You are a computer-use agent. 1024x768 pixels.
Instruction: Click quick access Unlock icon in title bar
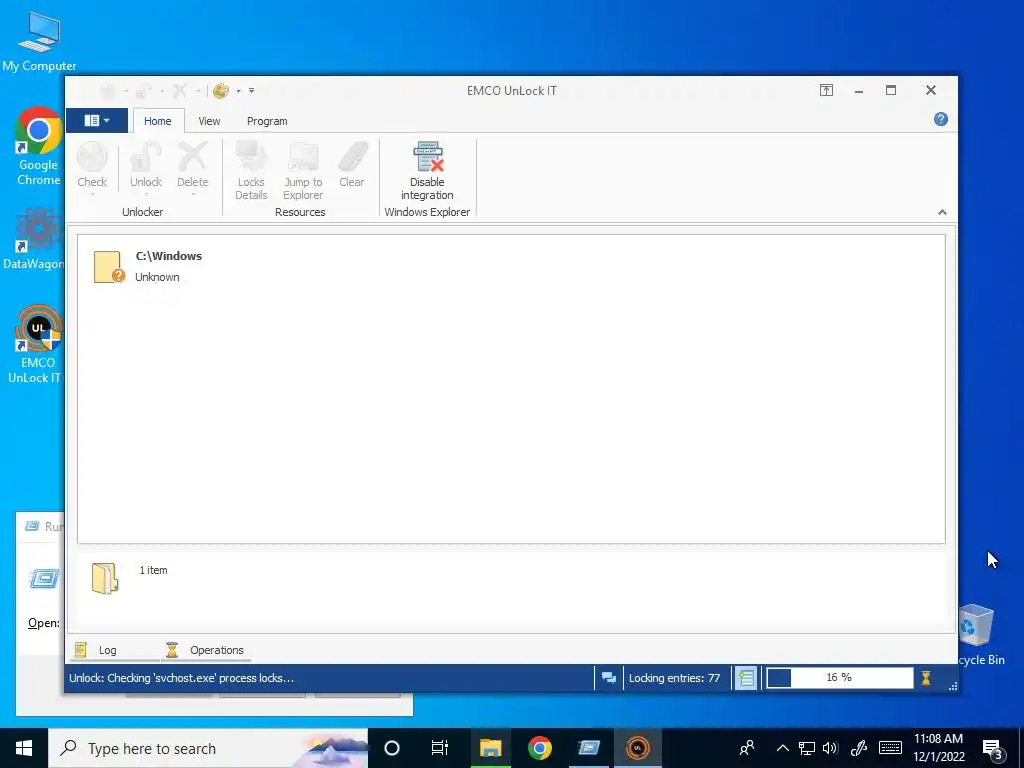click(144, 91)
